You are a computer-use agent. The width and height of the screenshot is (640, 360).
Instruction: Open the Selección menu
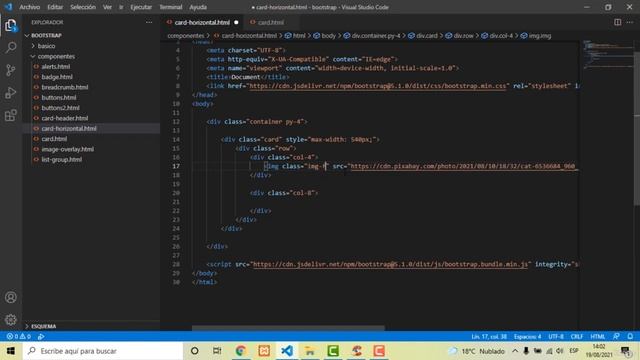(83, 7)
